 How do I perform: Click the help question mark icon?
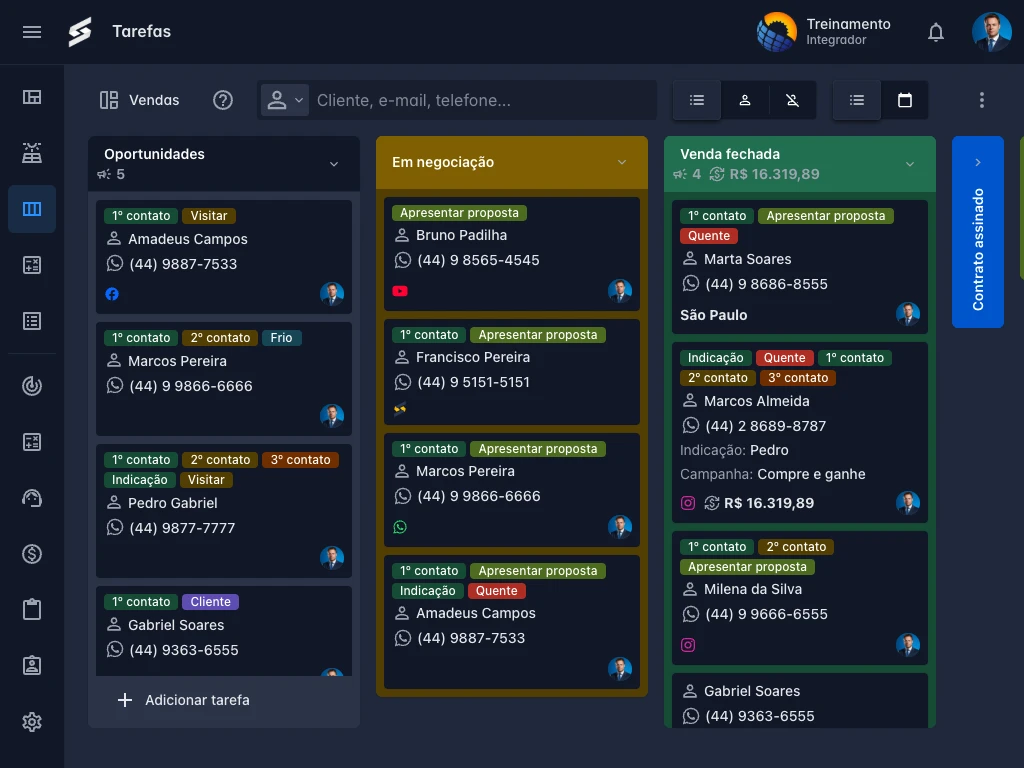[223, 100]
